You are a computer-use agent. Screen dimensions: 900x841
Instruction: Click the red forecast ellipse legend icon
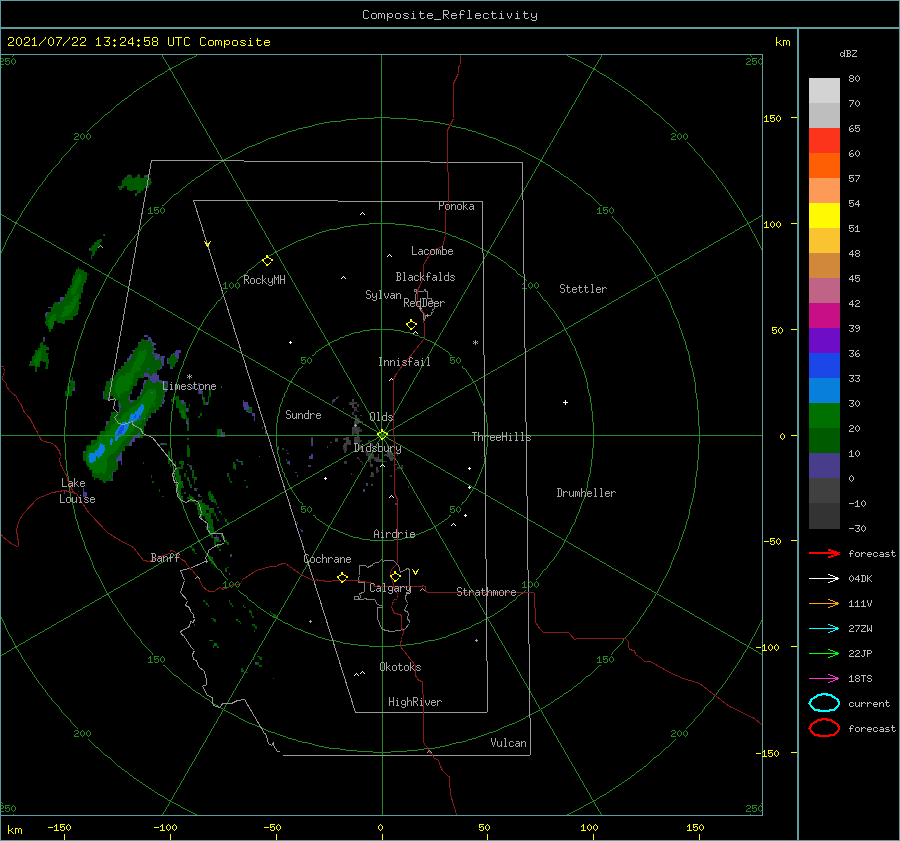[824, 728]
